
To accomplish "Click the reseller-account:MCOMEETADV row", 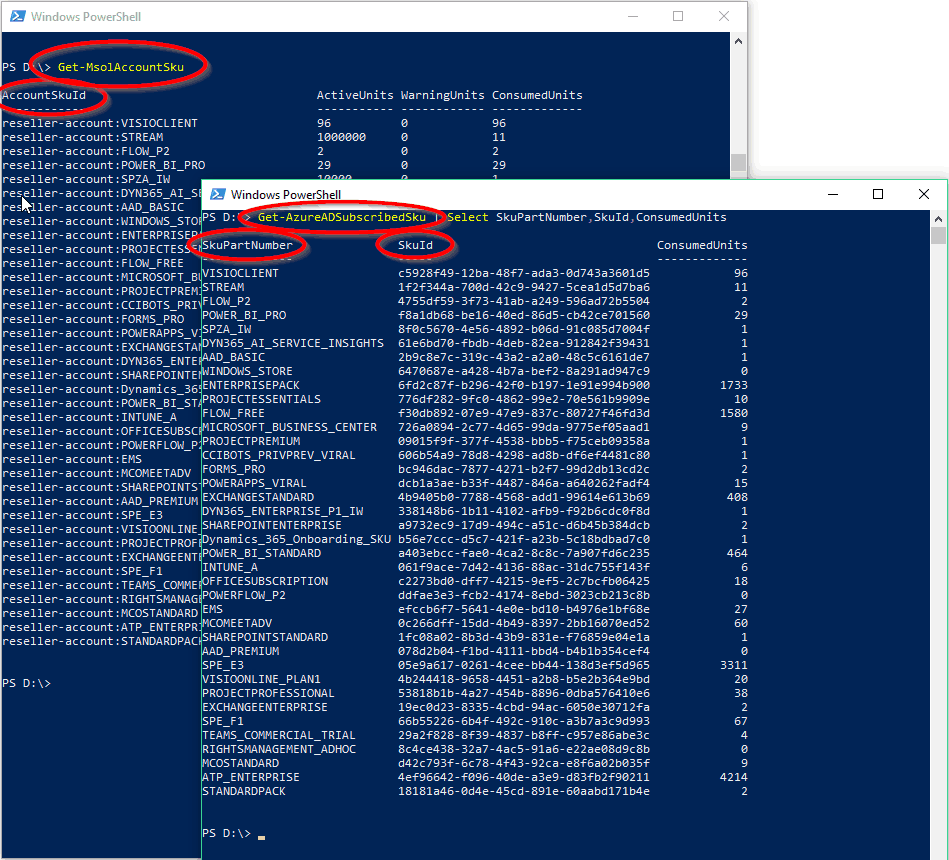I will [96, 473].
